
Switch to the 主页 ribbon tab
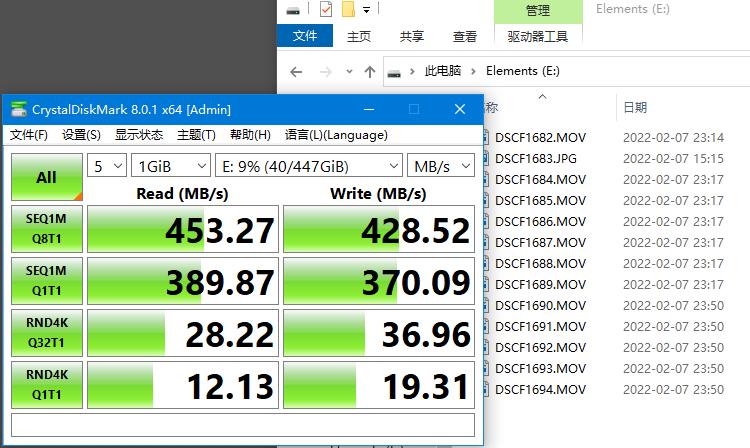359,36
